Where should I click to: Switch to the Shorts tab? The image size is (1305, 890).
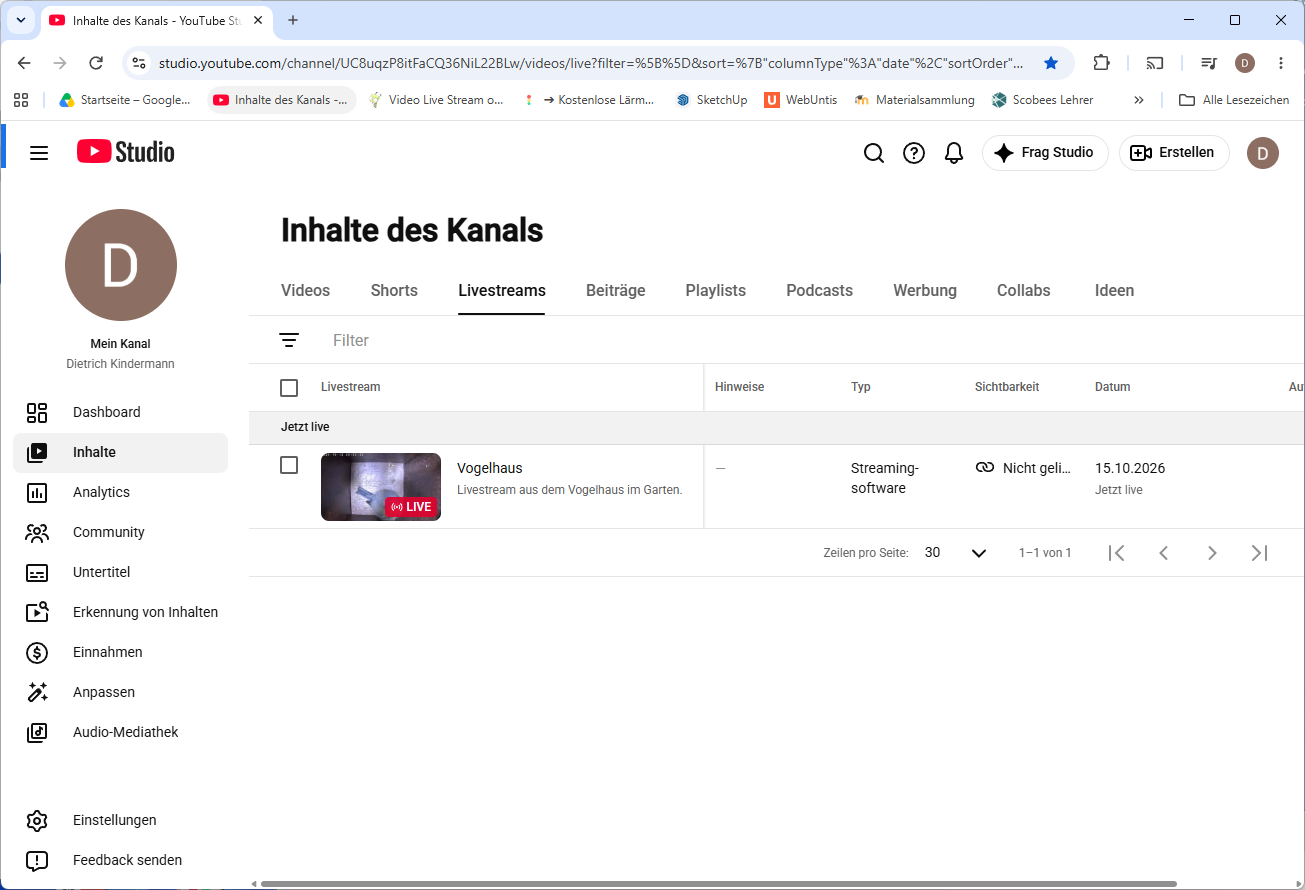point(394,291)
